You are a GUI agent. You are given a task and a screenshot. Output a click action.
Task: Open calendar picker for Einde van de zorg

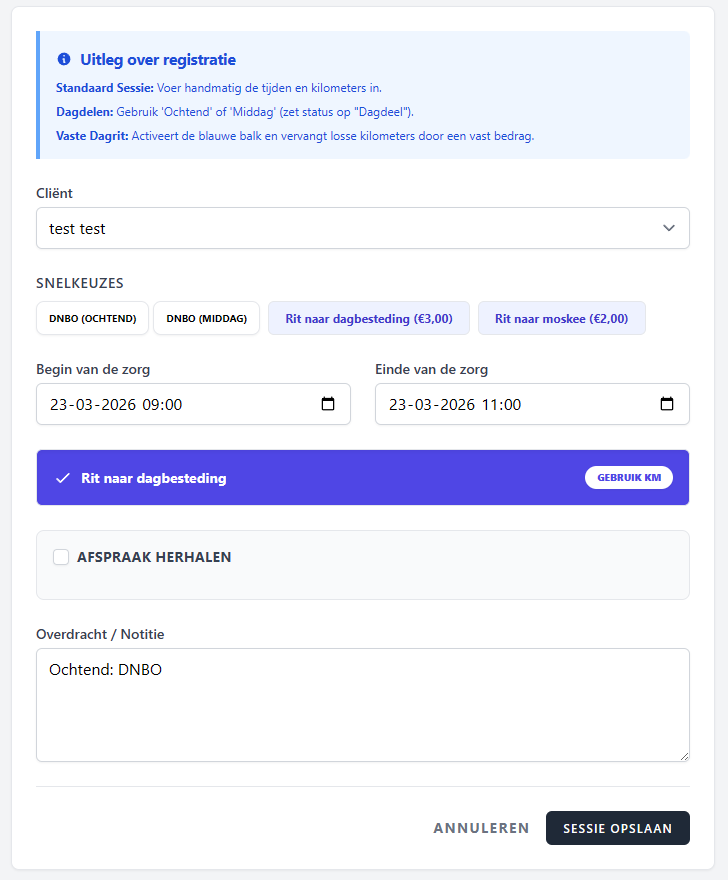click(x=667, y=404)
